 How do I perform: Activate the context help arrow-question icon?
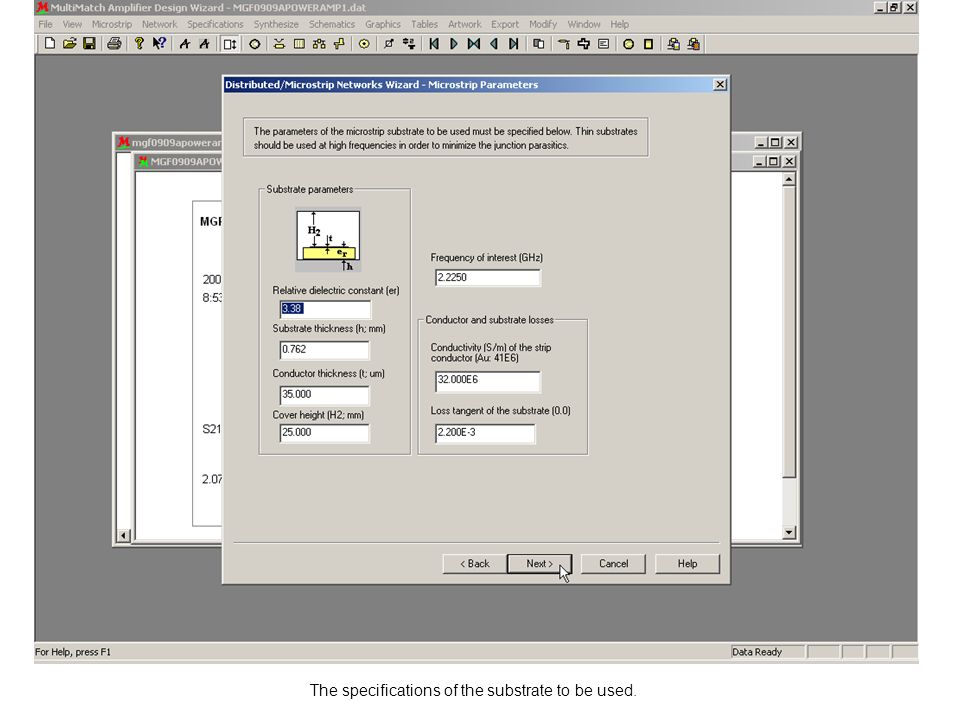point(159,44)
